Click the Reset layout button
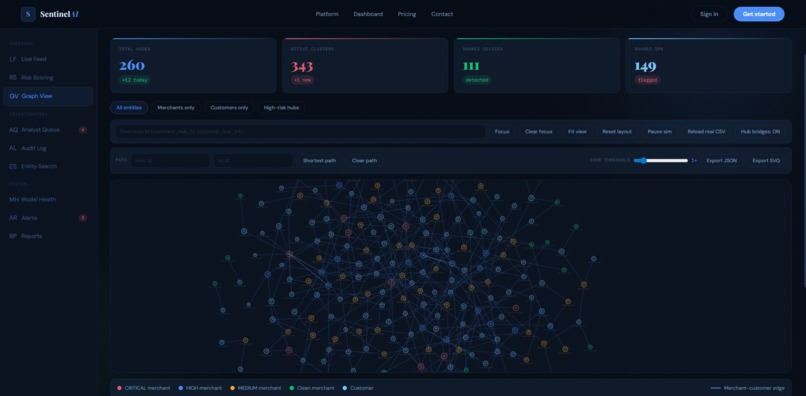The image size is (806, 396). coord(617,132)
